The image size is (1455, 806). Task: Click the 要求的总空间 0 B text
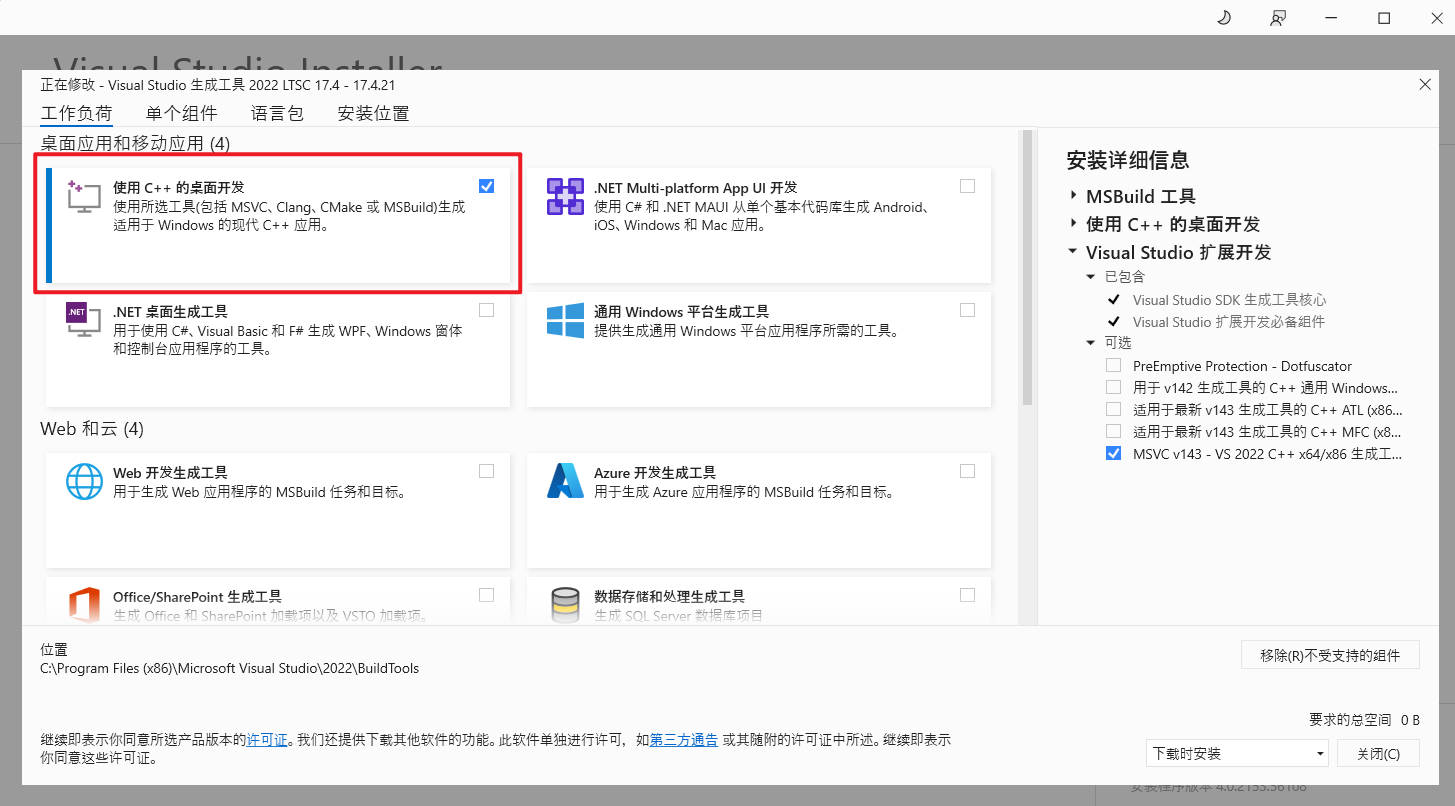click(1364, 720)
